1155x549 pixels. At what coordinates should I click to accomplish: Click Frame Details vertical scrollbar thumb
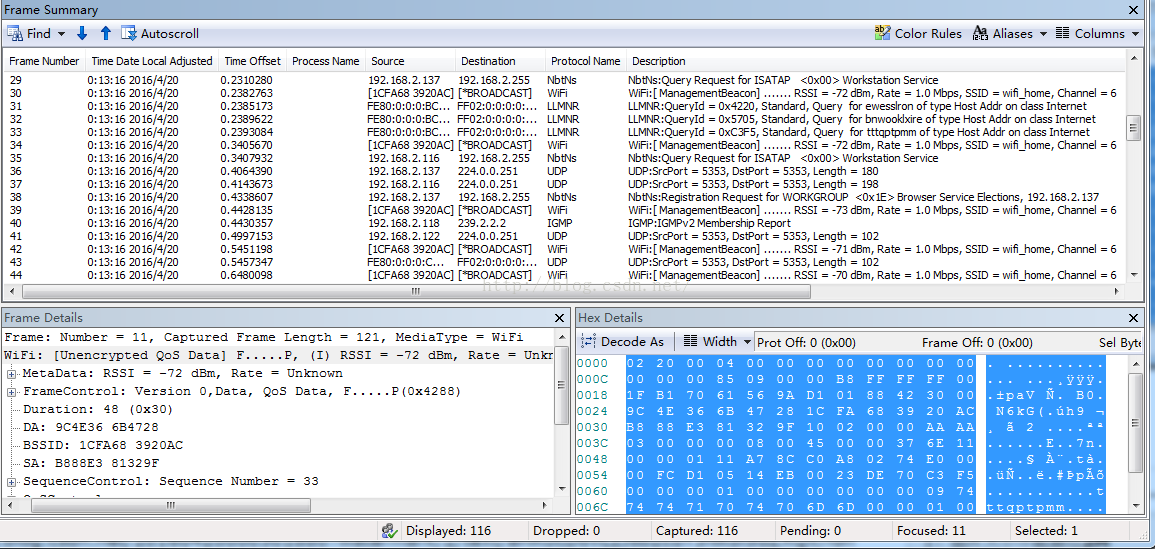pyautogui.click(x=562, y=385)
